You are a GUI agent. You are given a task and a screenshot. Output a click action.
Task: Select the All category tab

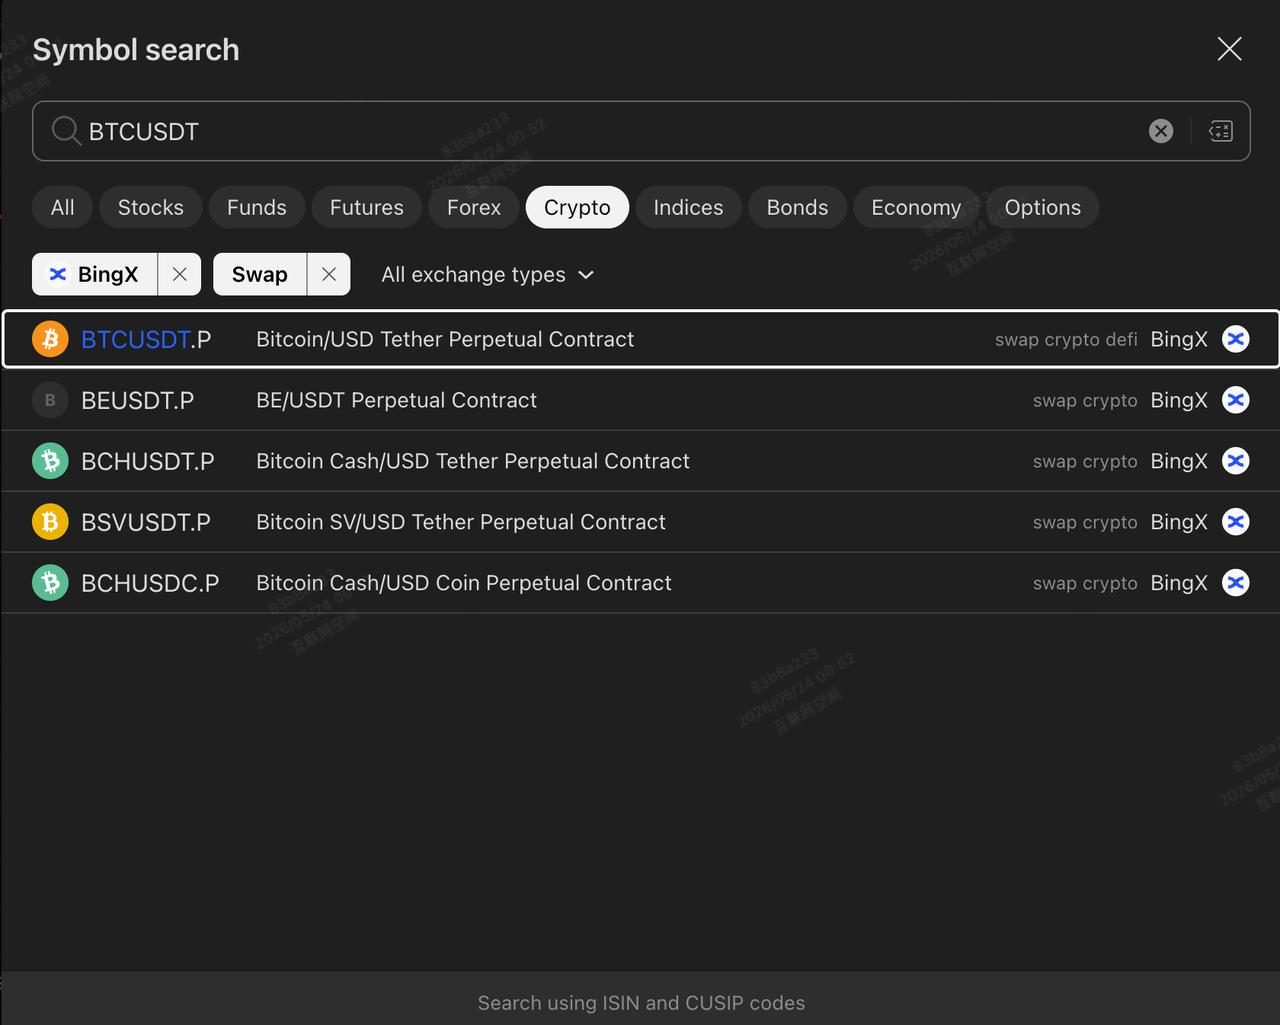(62, 207)
